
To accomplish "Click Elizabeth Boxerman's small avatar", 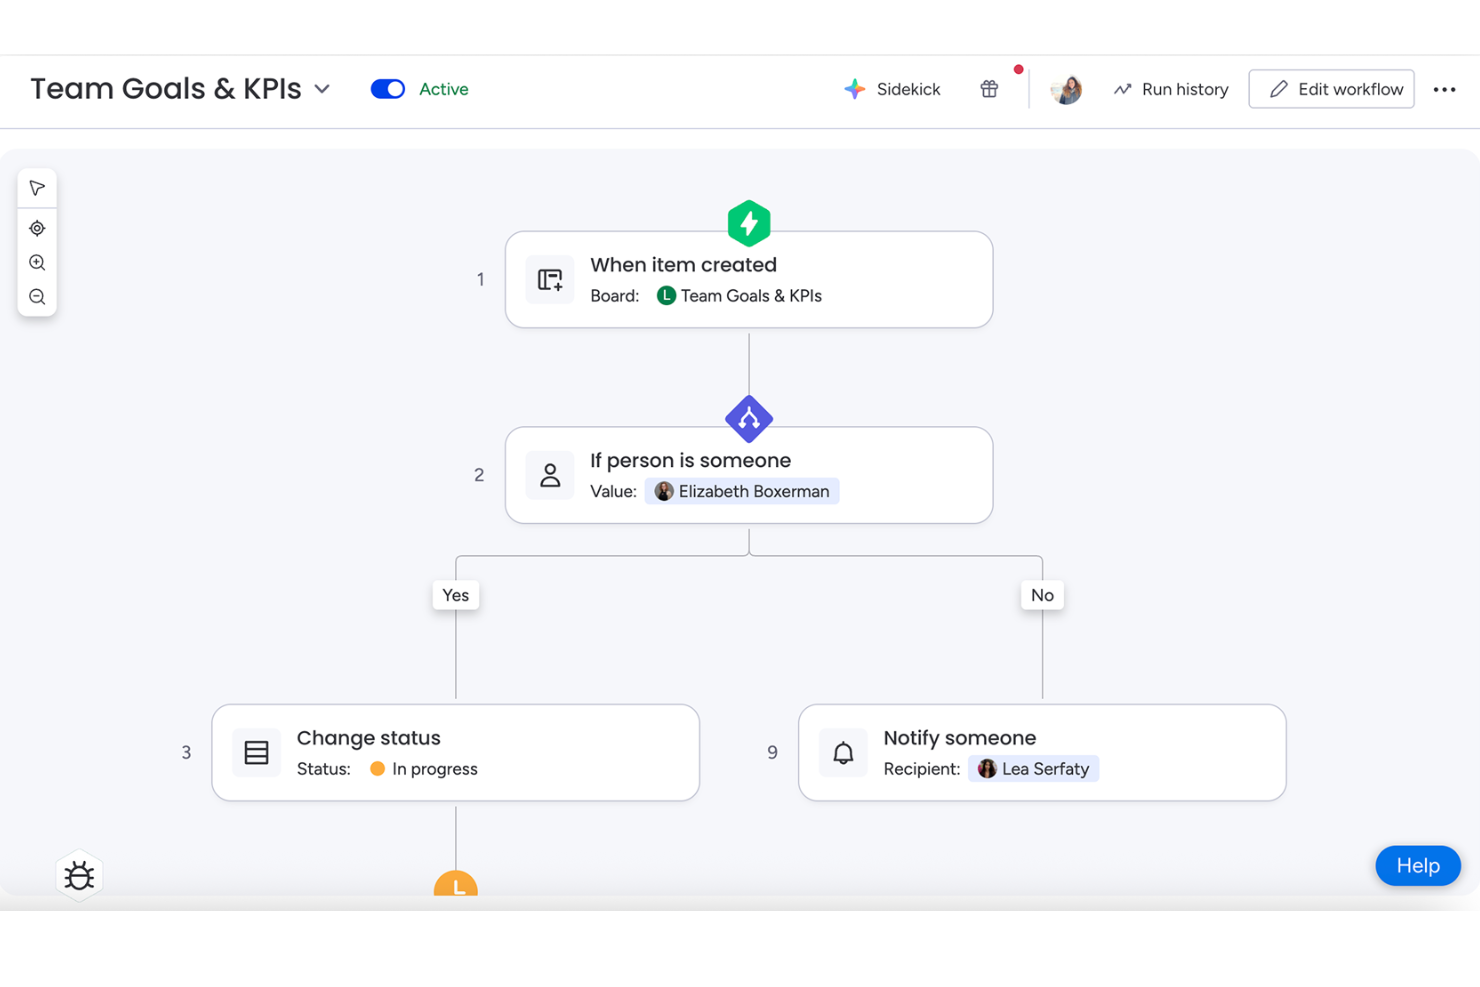I will click(664, 491).
